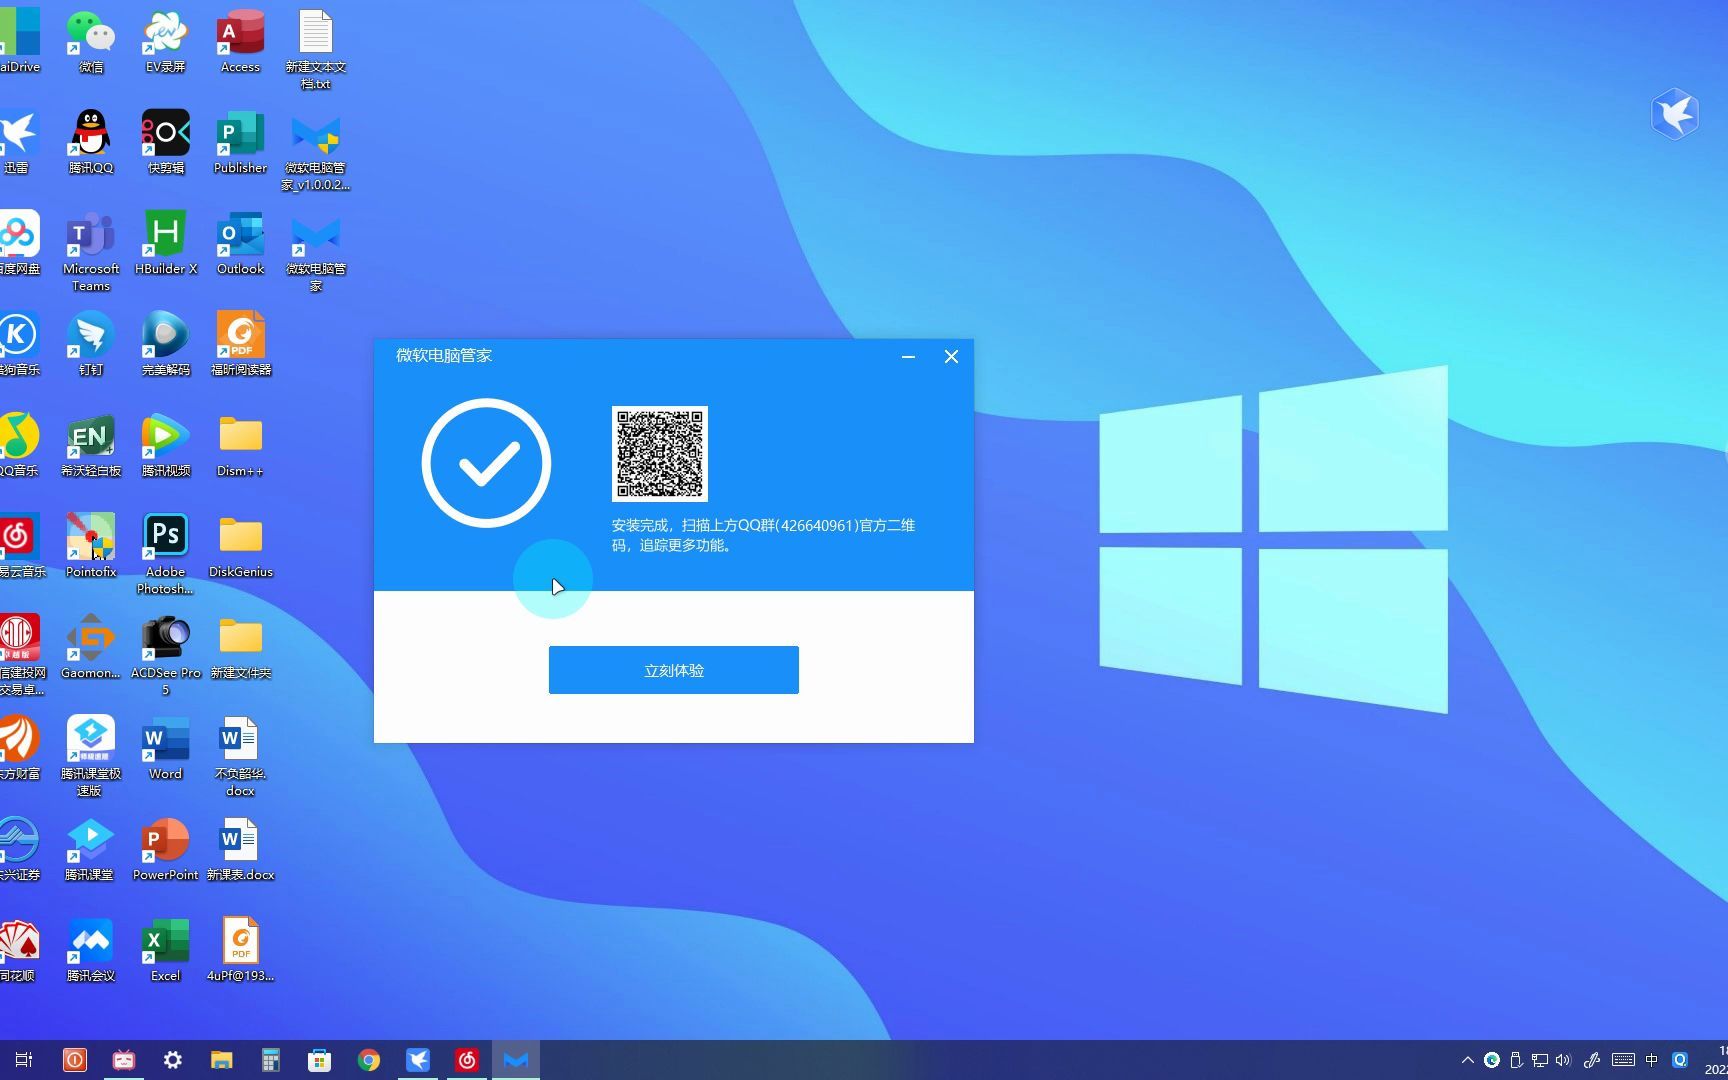Select the 腾讯课堂极速版 icon
Screen dimensions: 1728x1080
91,756
